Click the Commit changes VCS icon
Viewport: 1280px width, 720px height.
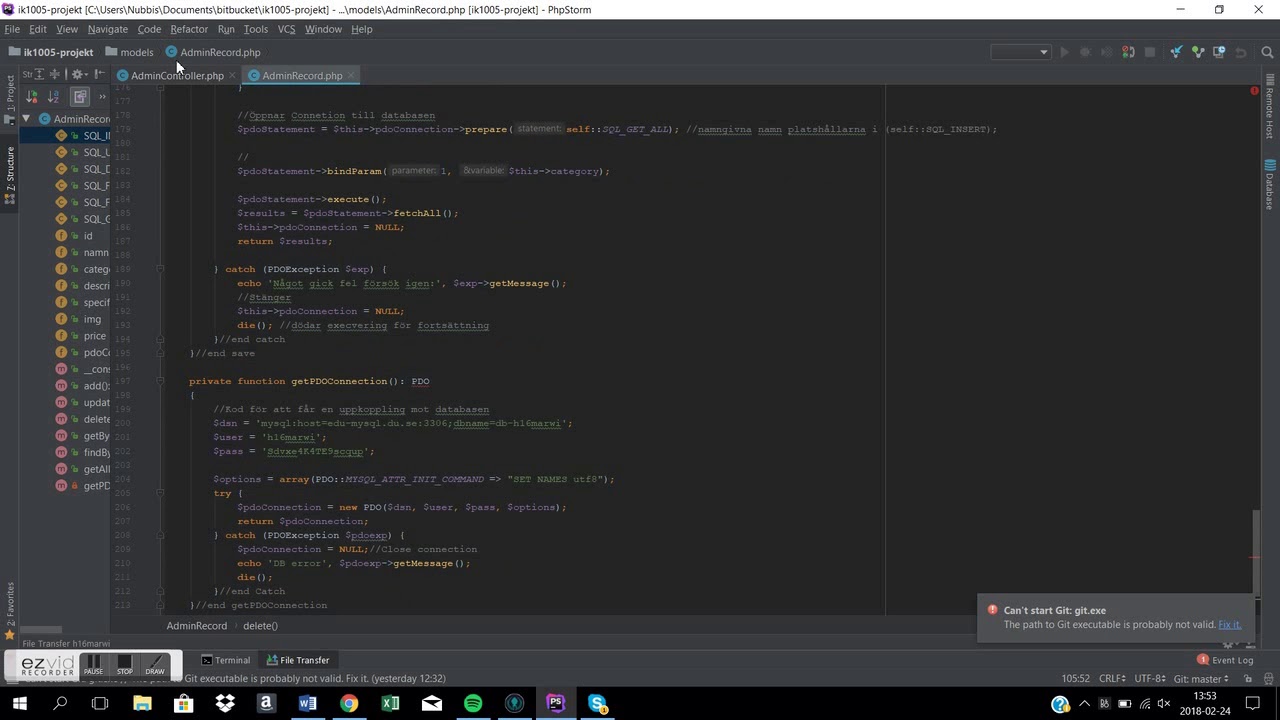1198,52
